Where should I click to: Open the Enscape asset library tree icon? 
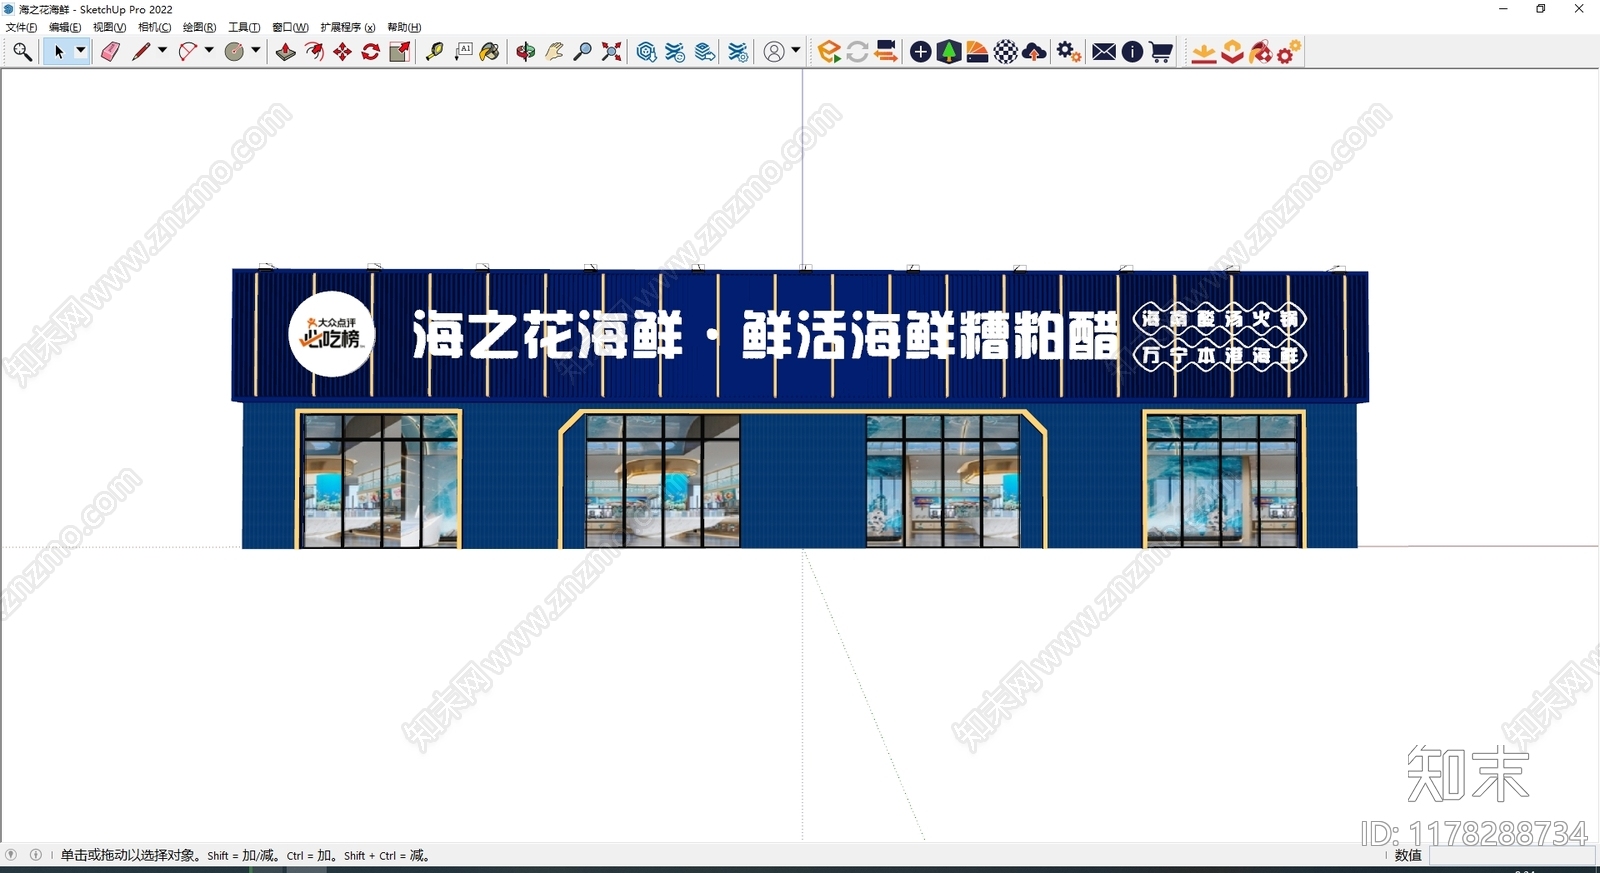[949, 52]
